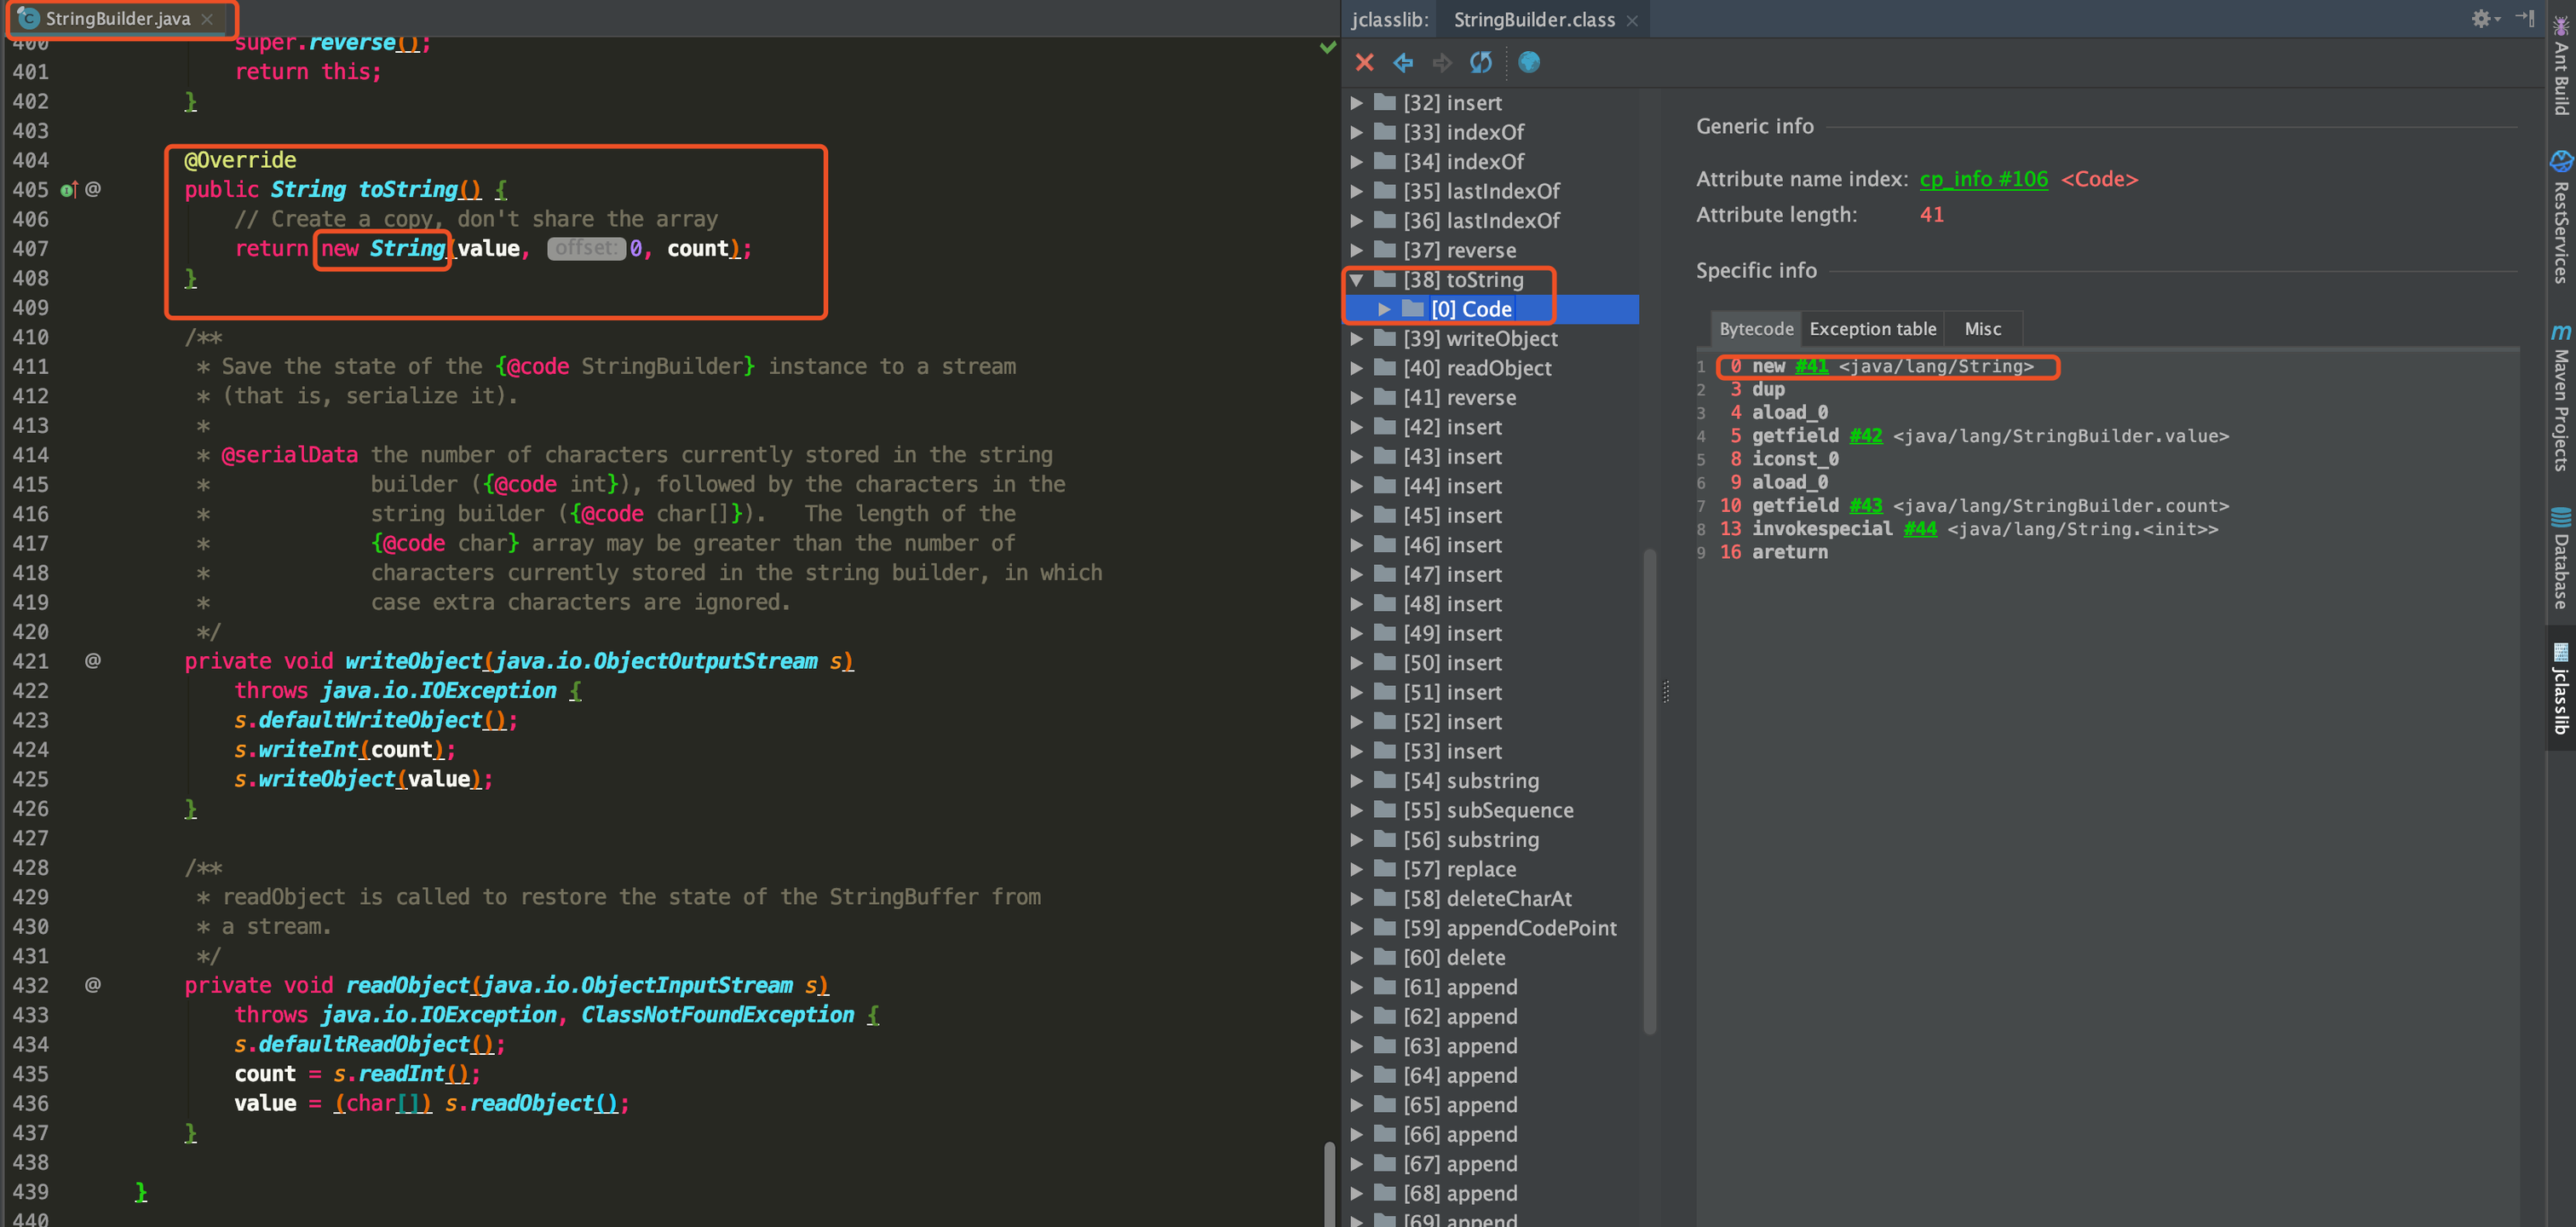The image size is (2576, 1227).
Task: Open the Database side panel
Action: (2561, 560)
